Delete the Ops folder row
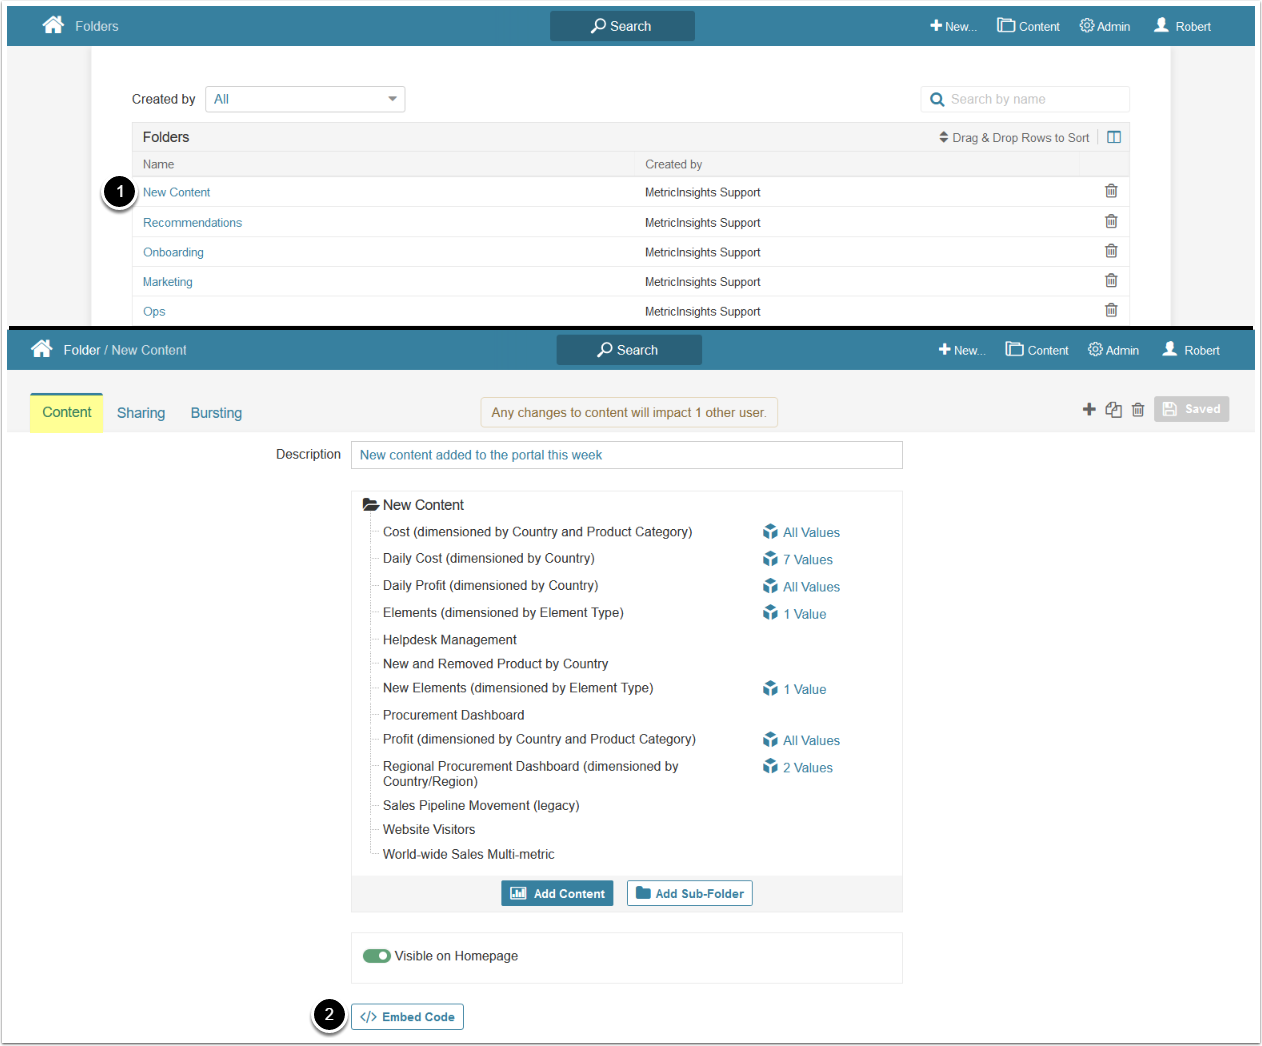This screenshot has height=1046, width=1262. tap(1111, 310)
